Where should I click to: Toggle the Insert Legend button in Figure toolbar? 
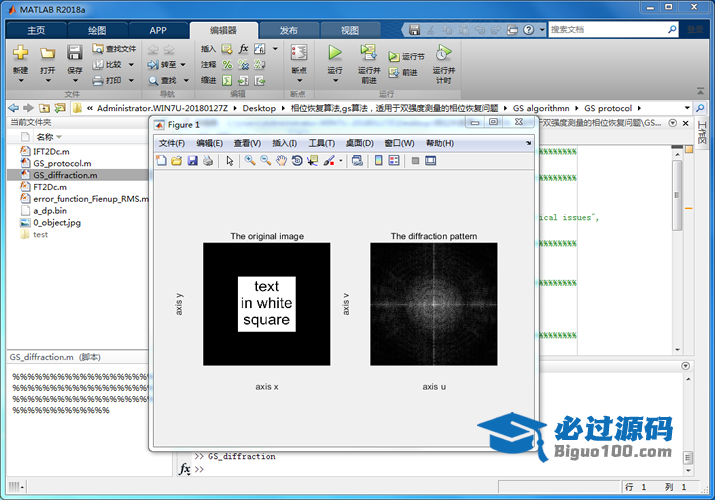tap(393, 160)
